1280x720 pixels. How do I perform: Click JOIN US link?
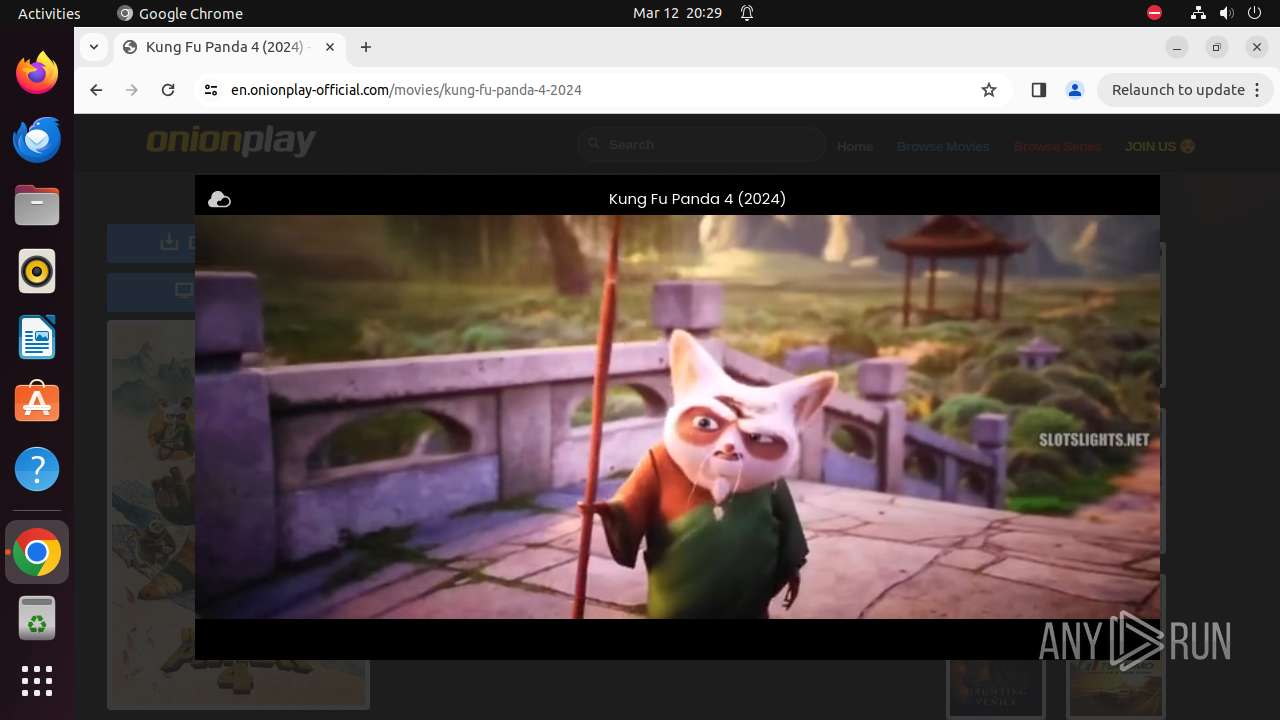click(1160, 146)
